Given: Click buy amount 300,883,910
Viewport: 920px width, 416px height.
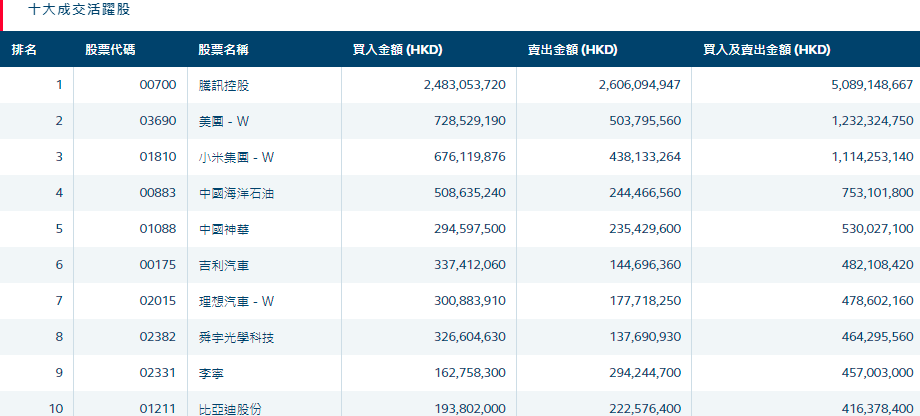Looking at the screenshot, I should 469,301.
